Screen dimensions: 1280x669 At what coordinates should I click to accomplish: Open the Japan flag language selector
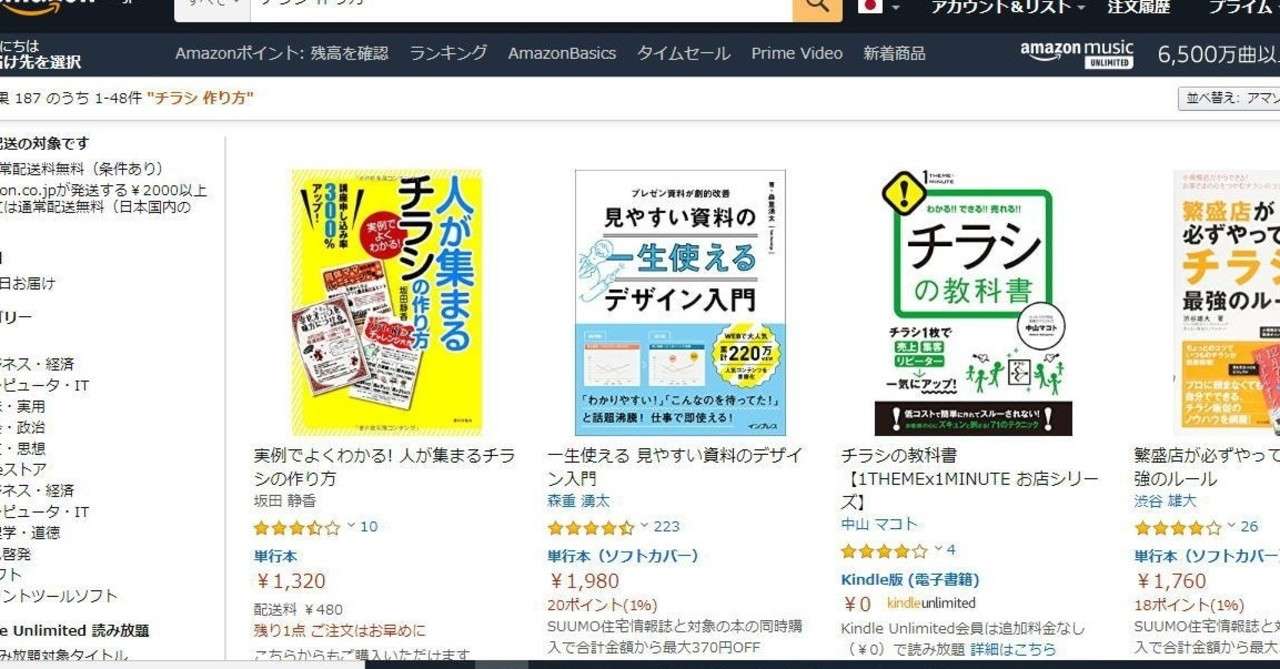pyautogui.click(x=879, y=7)
